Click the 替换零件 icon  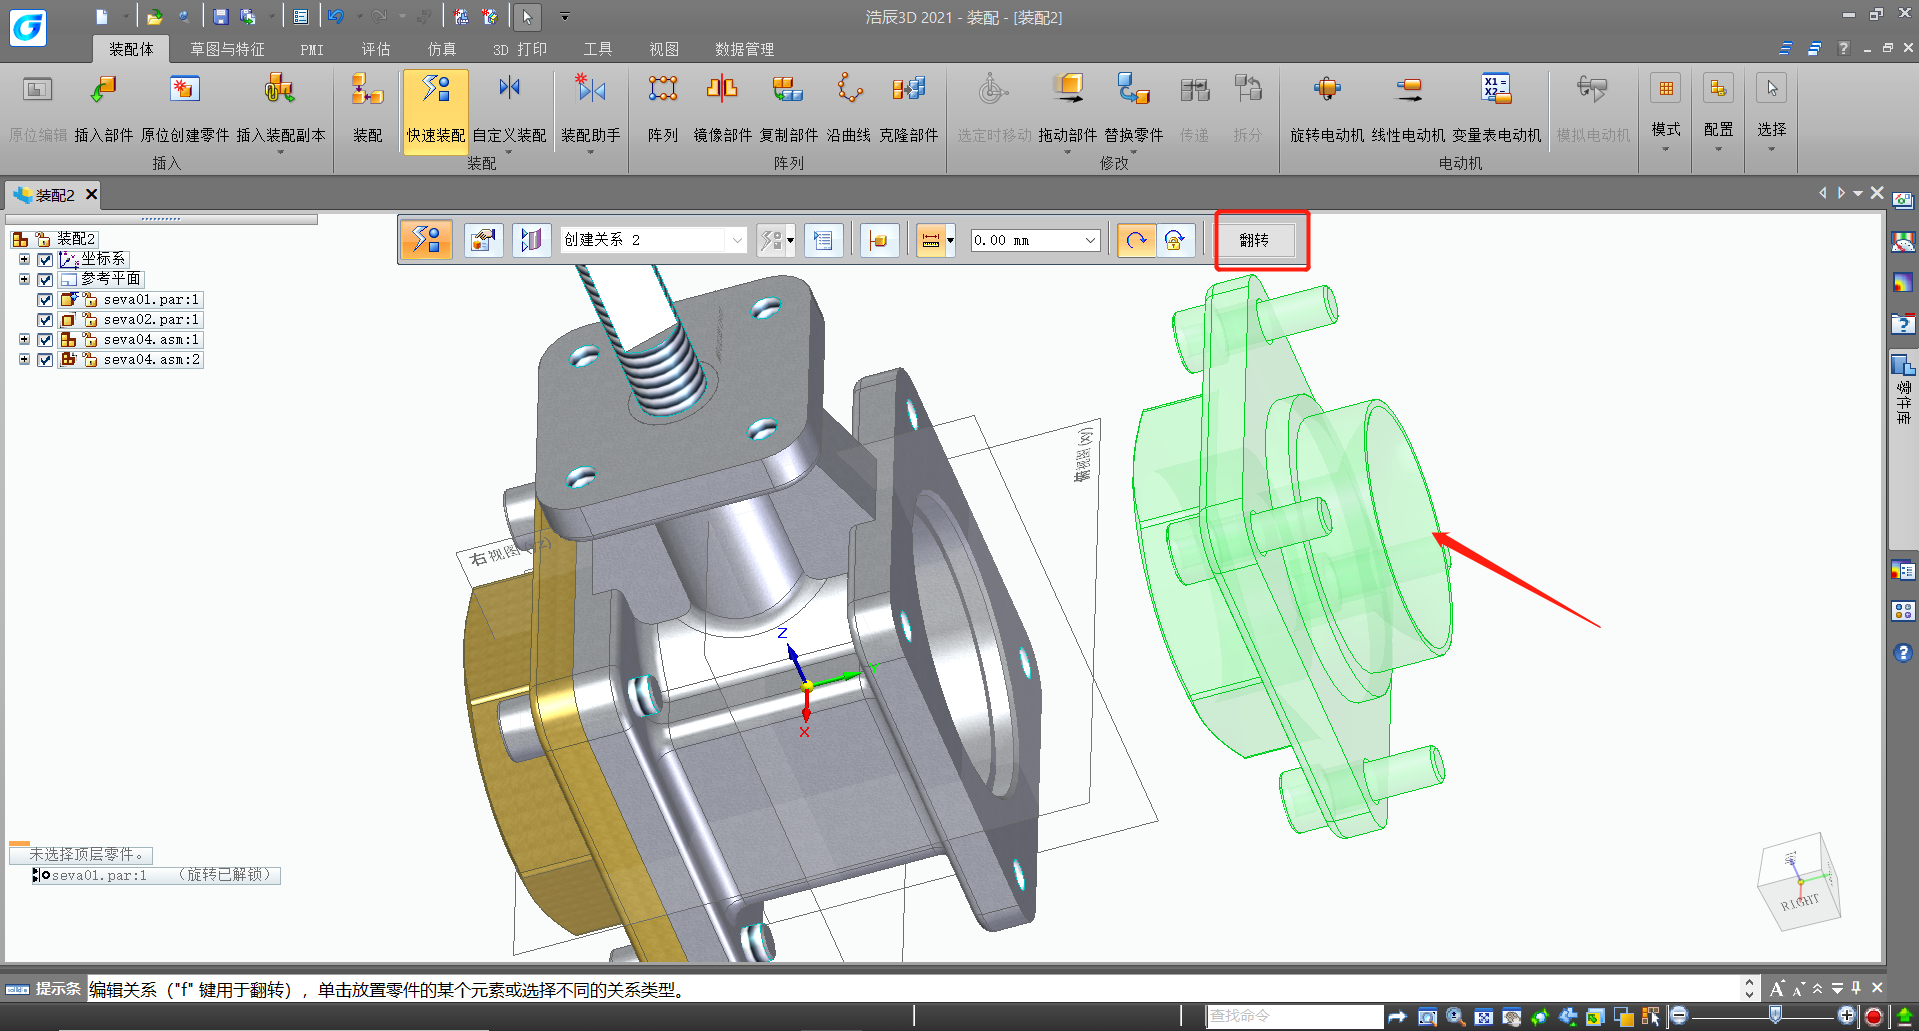click(x=1134, y=90)
